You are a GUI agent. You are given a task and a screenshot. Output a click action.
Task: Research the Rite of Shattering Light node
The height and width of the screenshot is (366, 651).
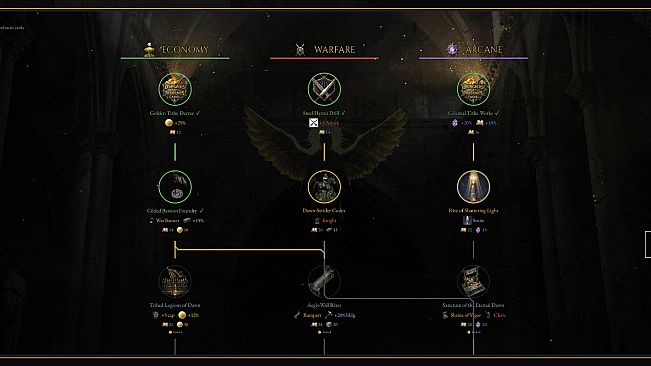[x=473, y=187]
